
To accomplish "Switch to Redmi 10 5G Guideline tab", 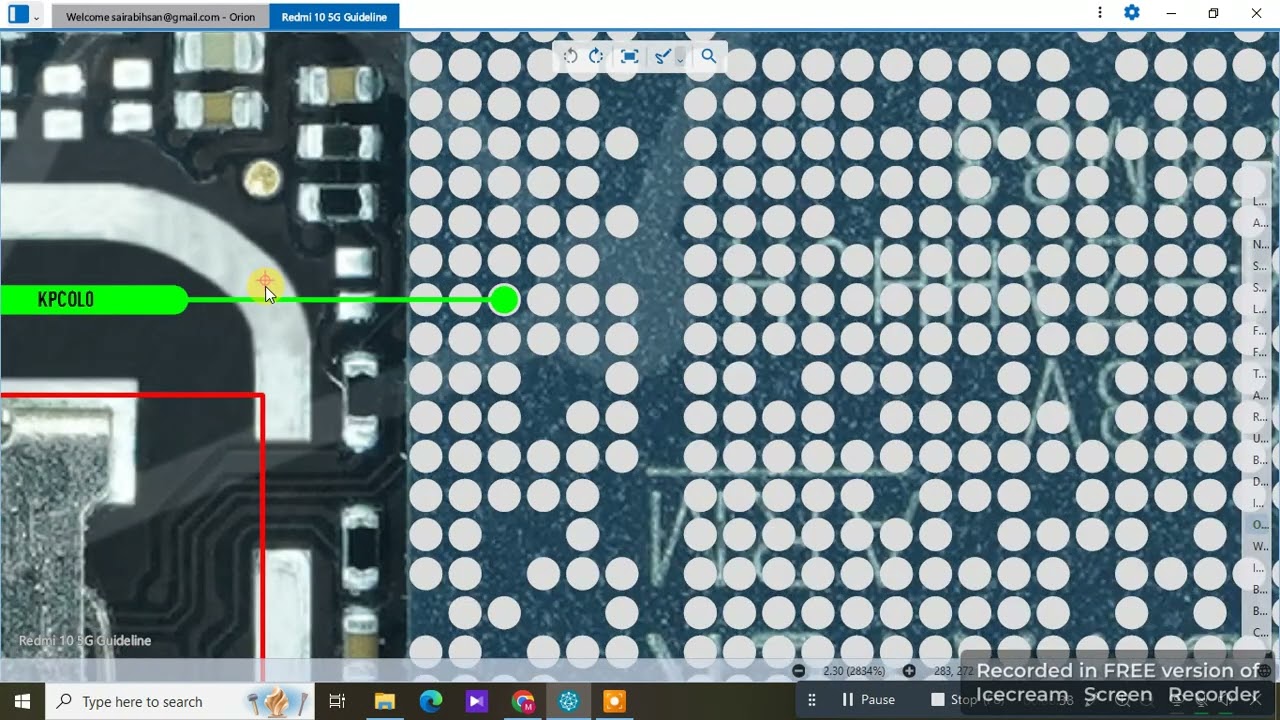I will pyautogui.click(x=334, y=17).
